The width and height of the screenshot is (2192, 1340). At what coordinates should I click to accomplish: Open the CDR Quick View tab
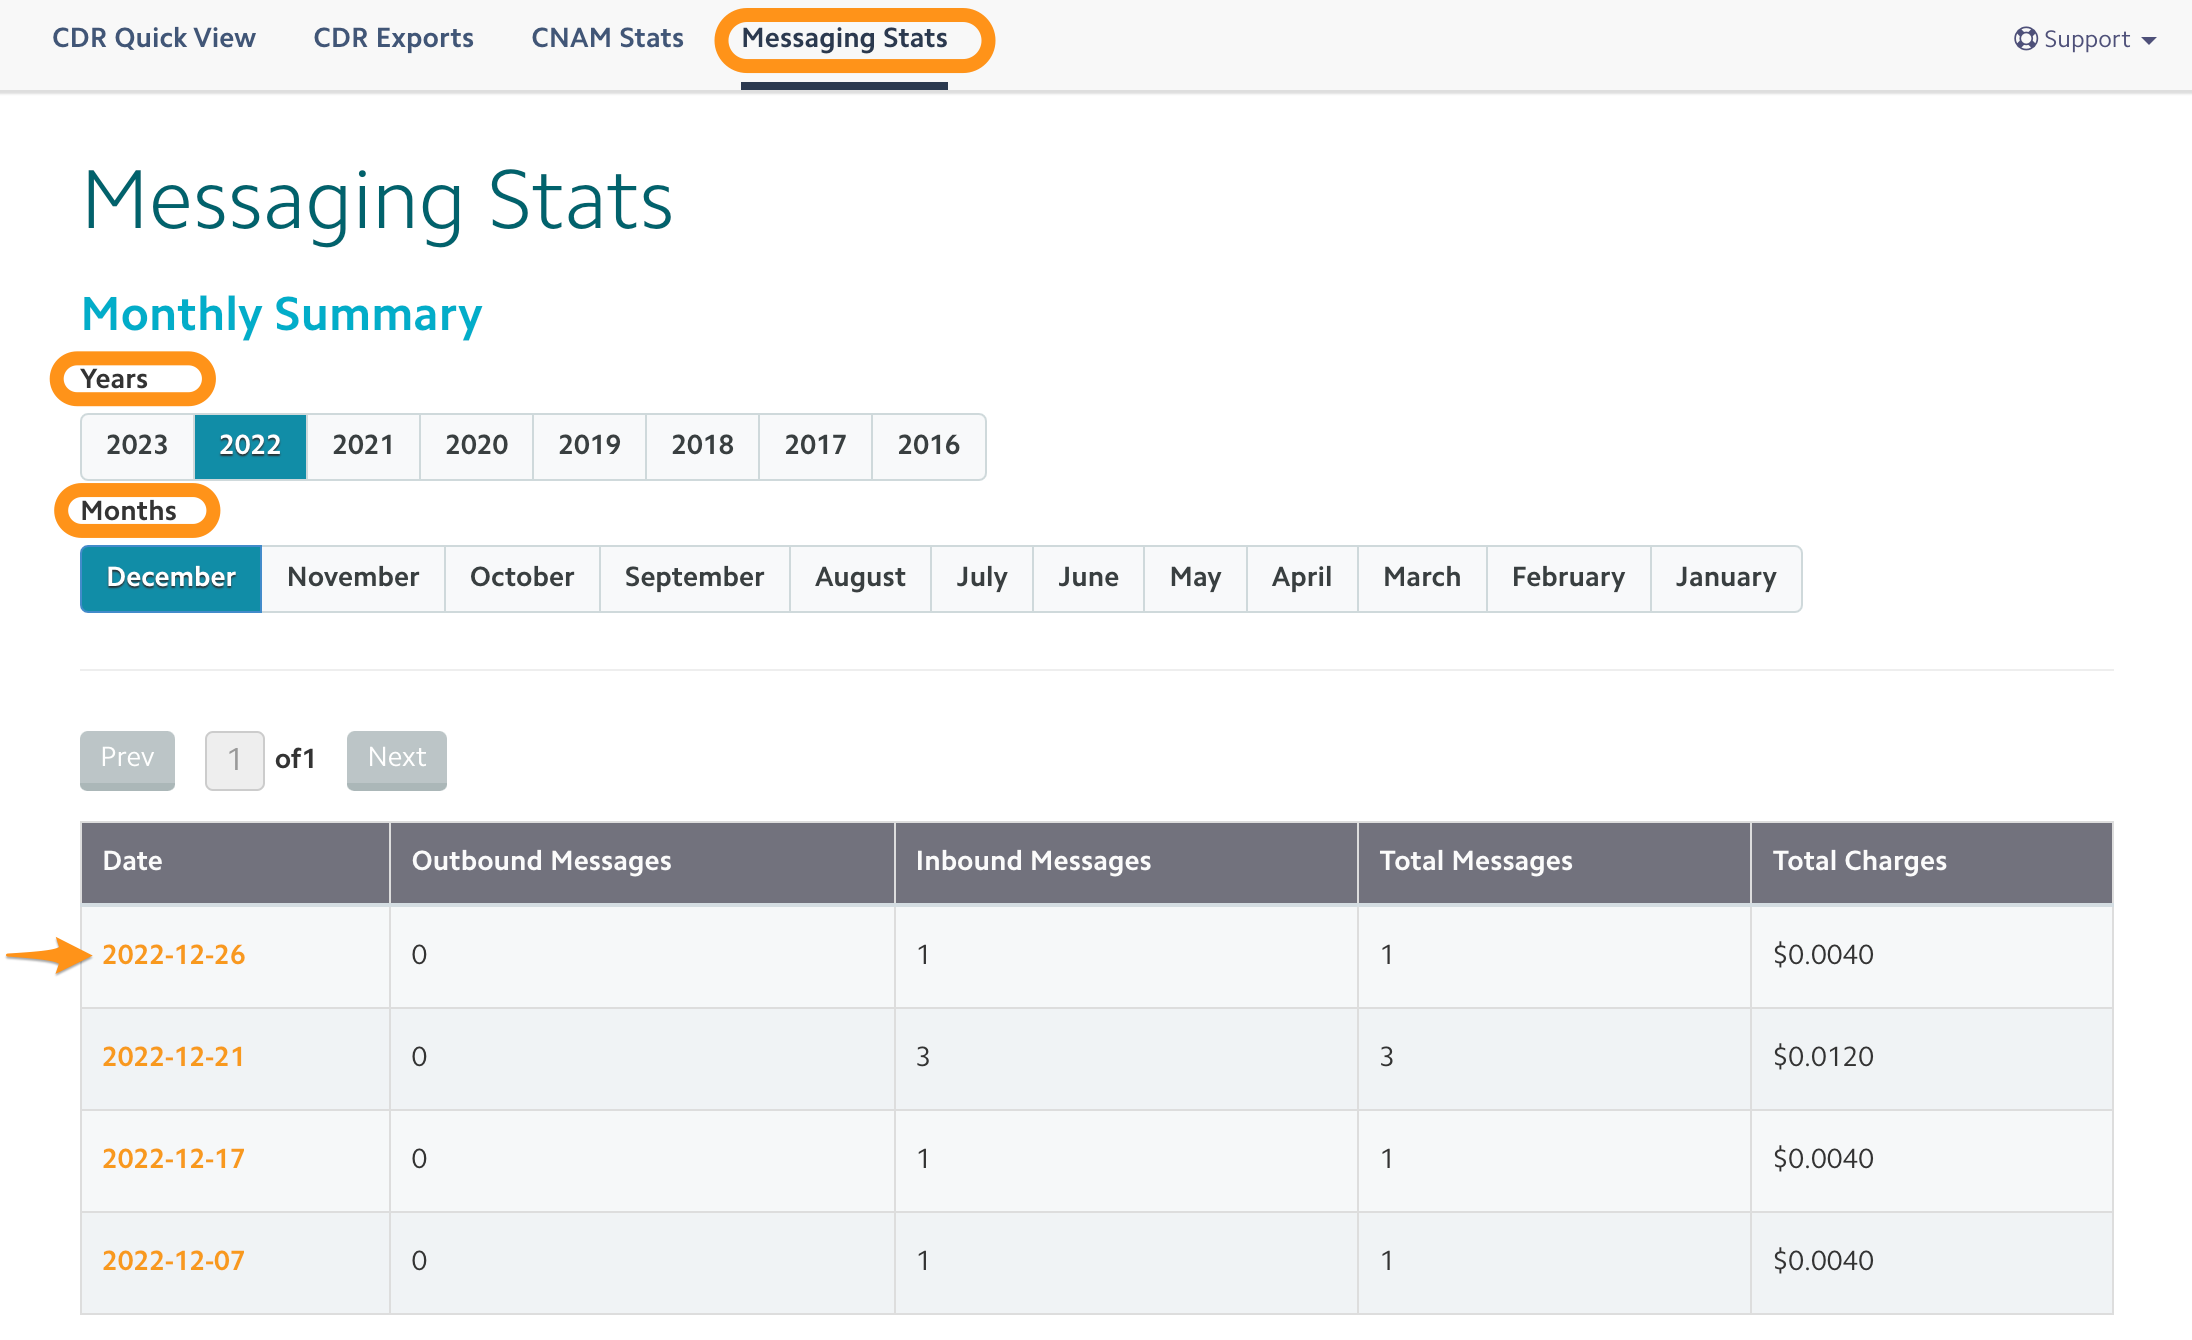tap(154, 38)
